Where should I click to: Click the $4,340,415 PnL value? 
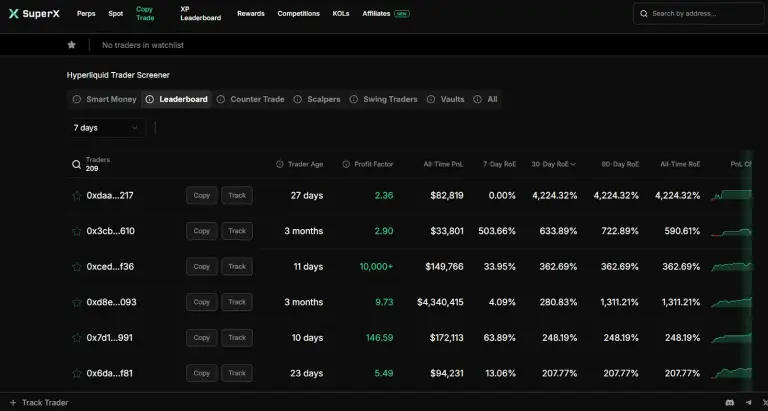click(x=440, y=302)
